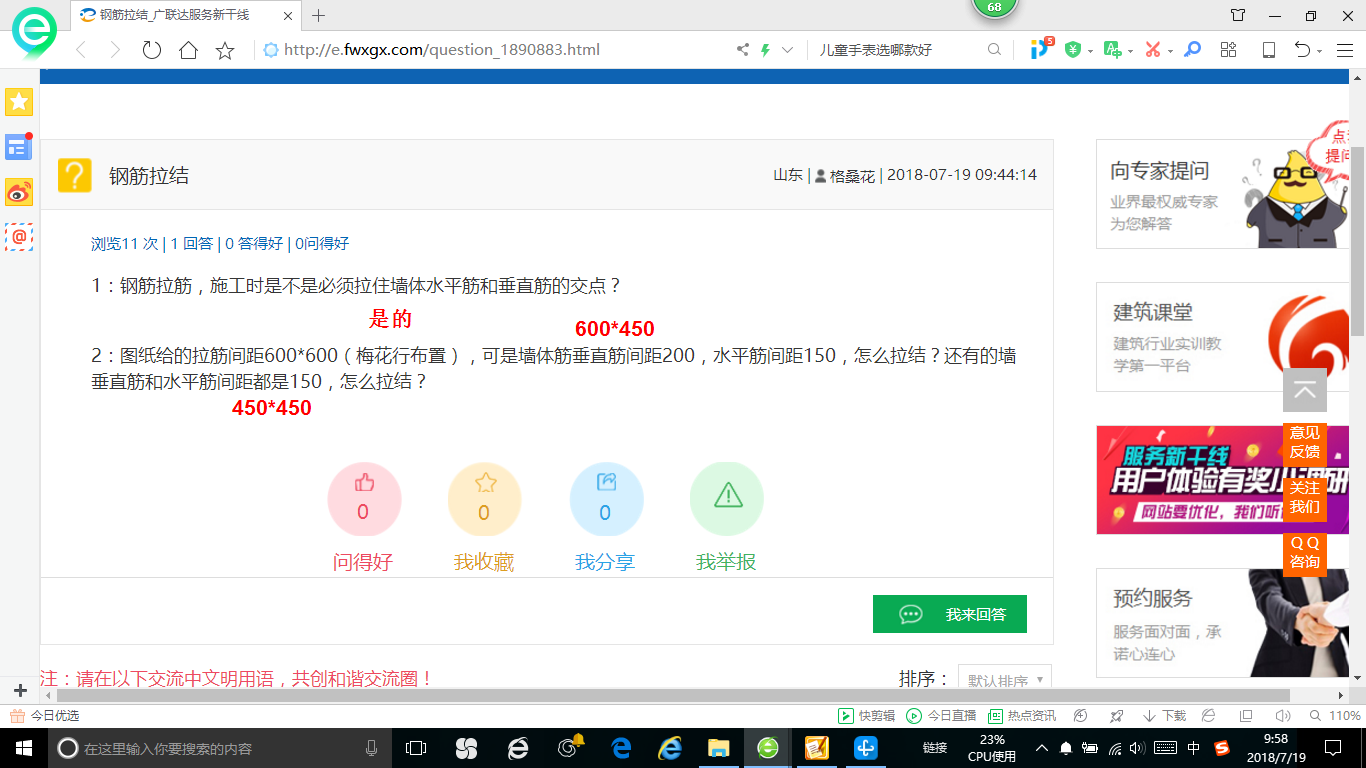This screenshot has width=1366, height=768.
Task: Expand the undo closed tab dropdown
Action: point(1320,50)
